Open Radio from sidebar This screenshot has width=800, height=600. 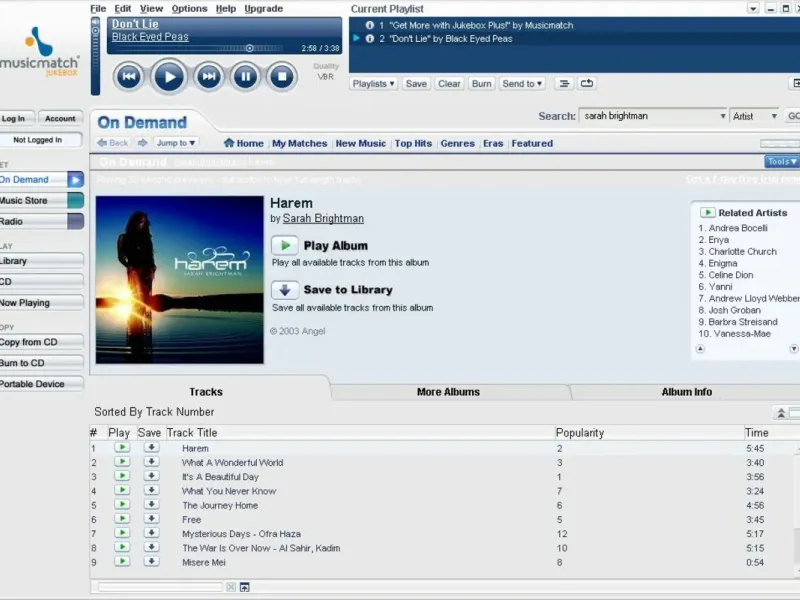[x=41, y=221]
